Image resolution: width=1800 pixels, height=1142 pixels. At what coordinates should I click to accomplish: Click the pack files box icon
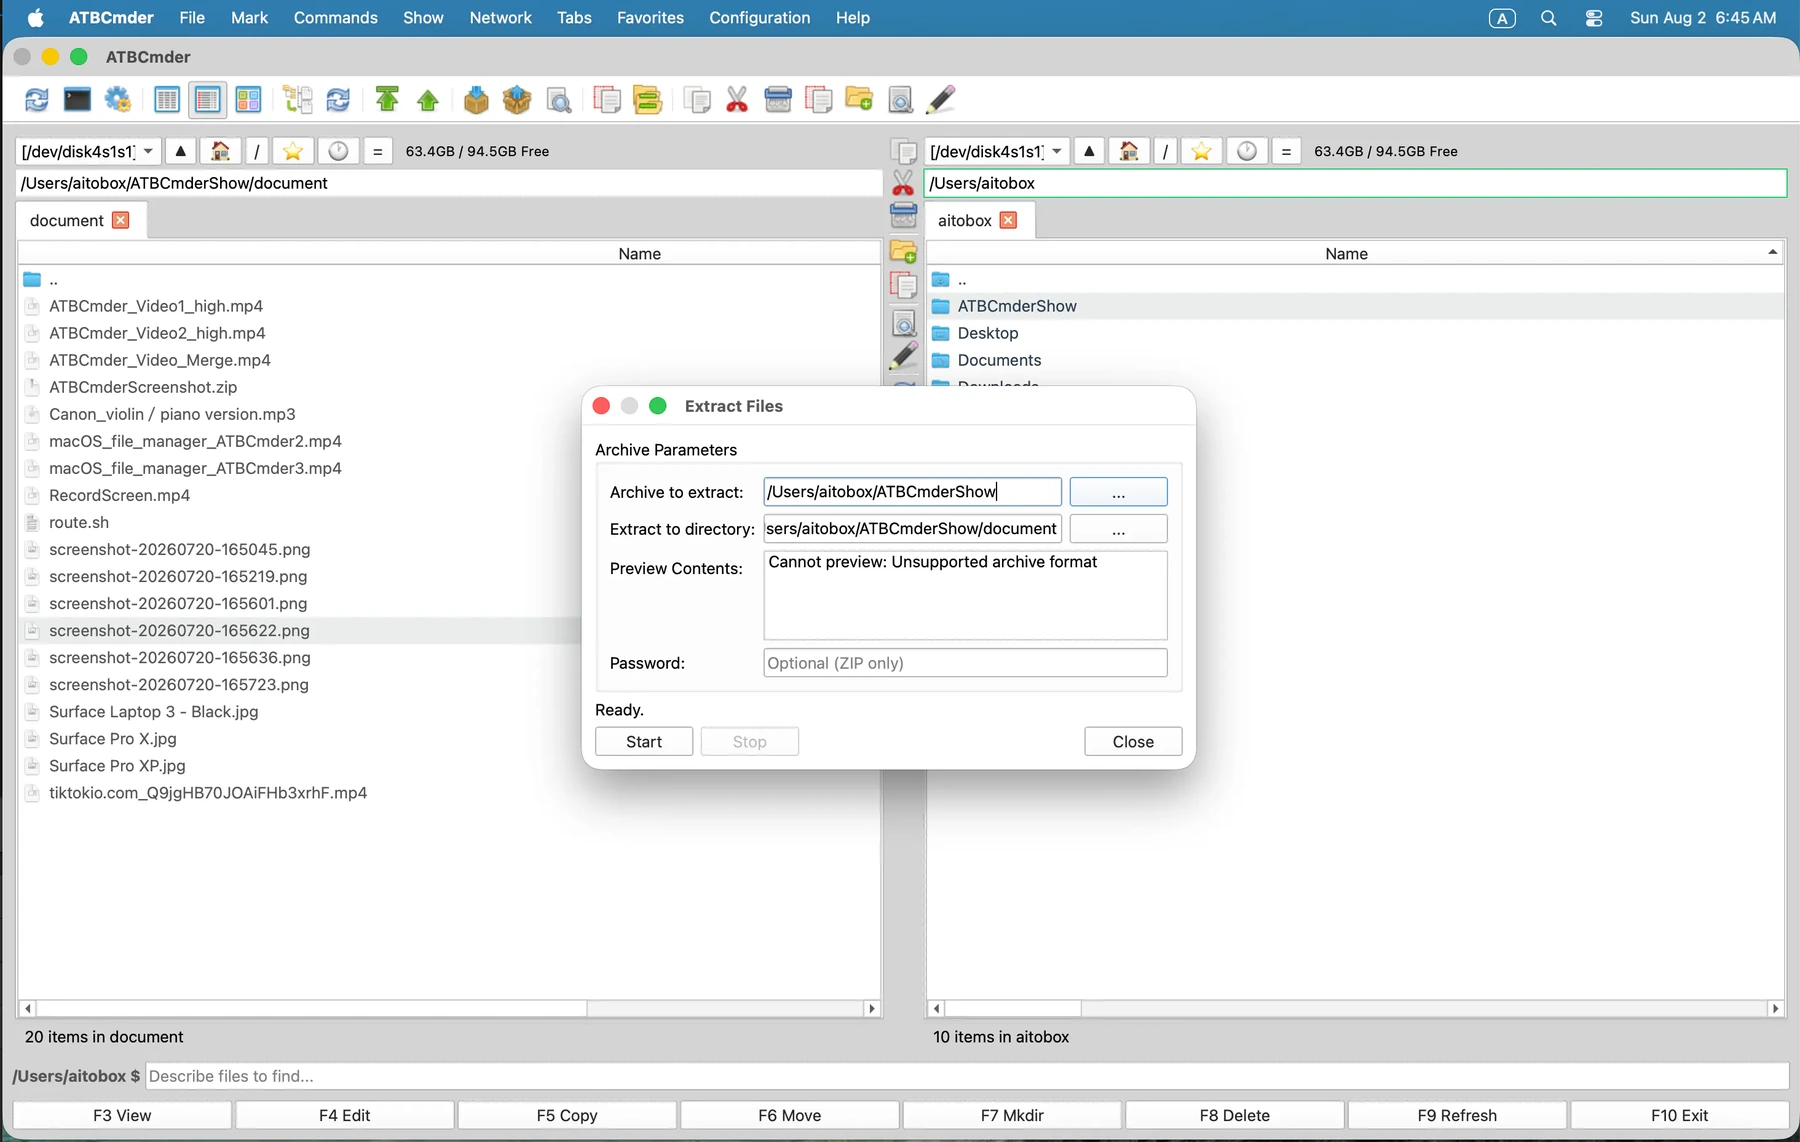[477, 100]
